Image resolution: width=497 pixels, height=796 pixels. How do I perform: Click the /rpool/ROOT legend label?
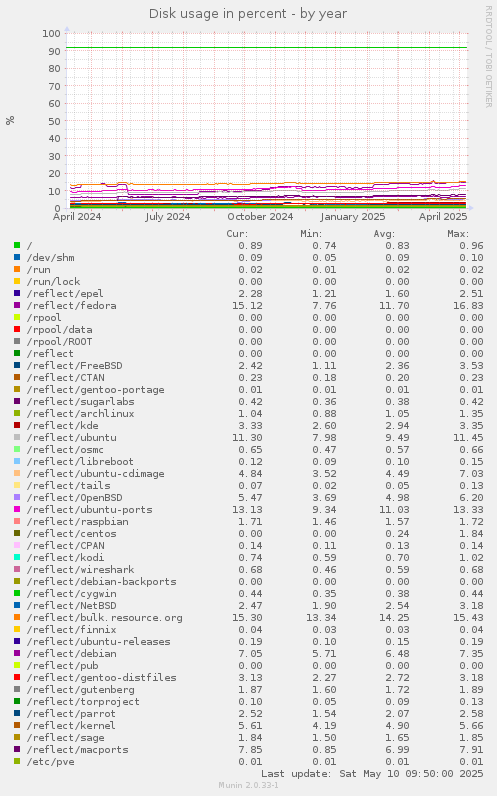click(59, 342)
